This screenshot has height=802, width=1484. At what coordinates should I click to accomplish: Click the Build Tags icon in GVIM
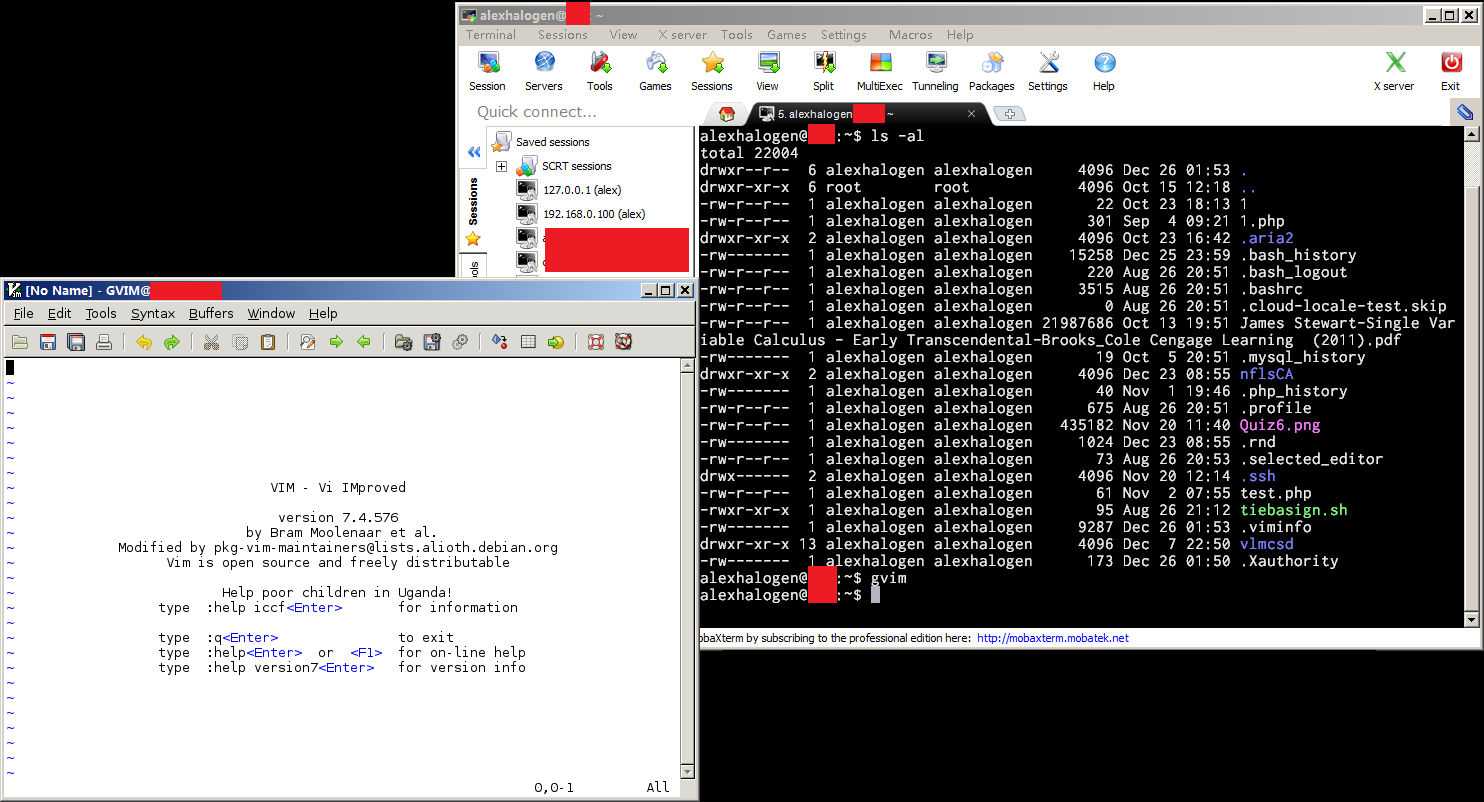click(x=528, y=342)
